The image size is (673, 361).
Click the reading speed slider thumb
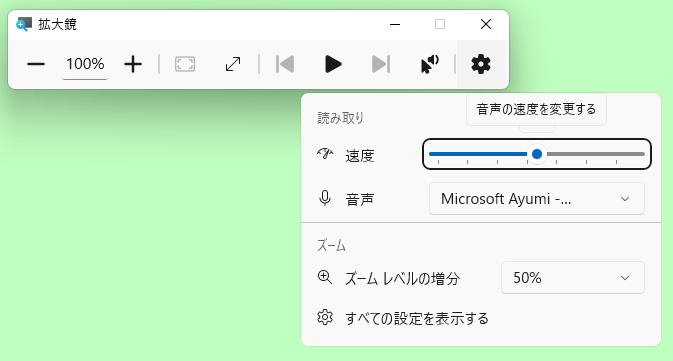click(537, 154)
